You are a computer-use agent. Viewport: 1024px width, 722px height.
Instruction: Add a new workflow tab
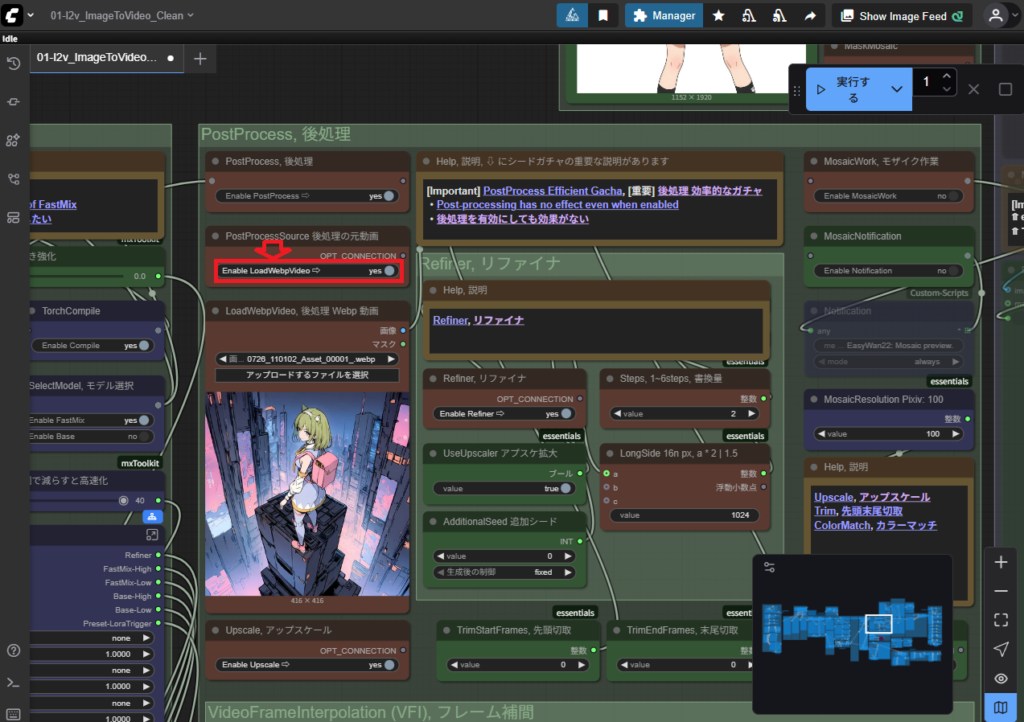200,59
